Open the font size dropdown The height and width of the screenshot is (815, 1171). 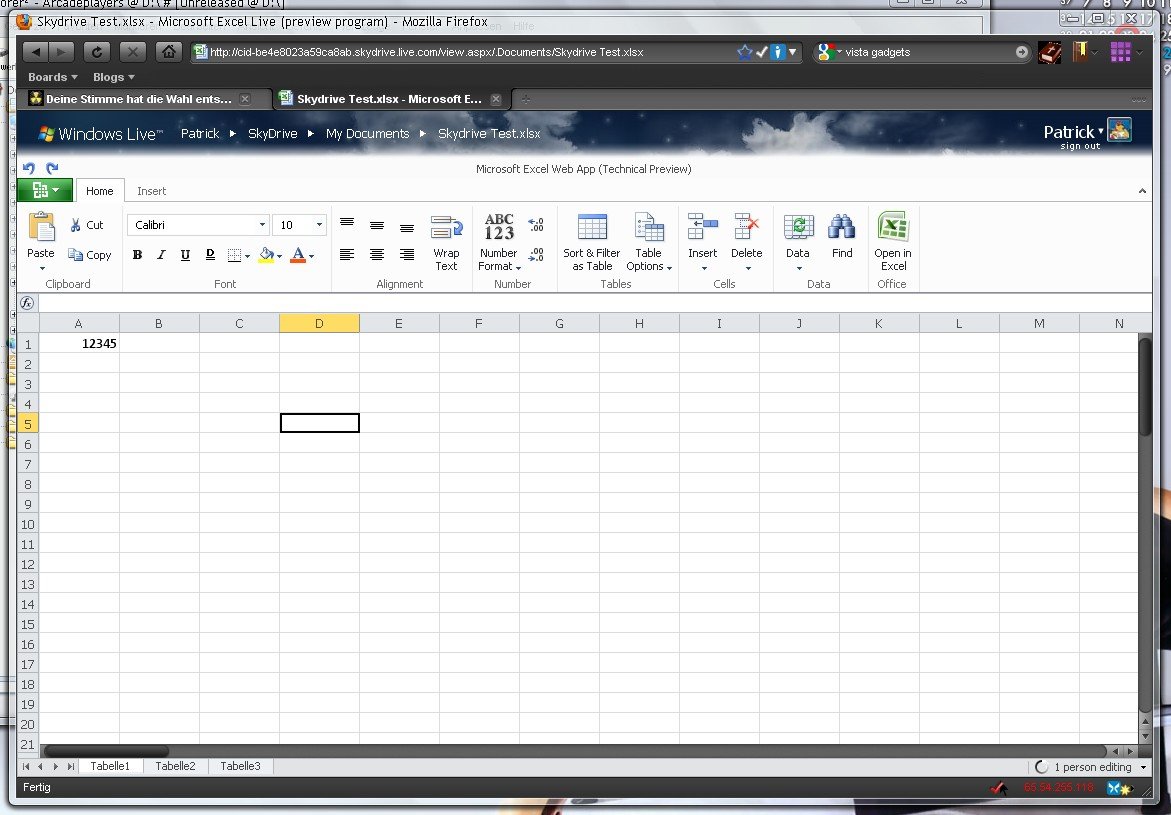click(x=319, y=226)
